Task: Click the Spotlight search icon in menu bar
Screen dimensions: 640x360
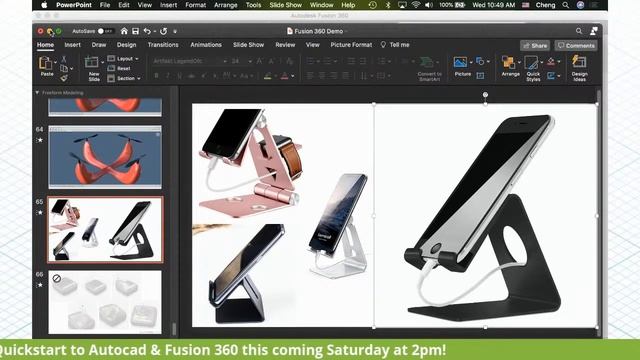Action: point(565,5)
